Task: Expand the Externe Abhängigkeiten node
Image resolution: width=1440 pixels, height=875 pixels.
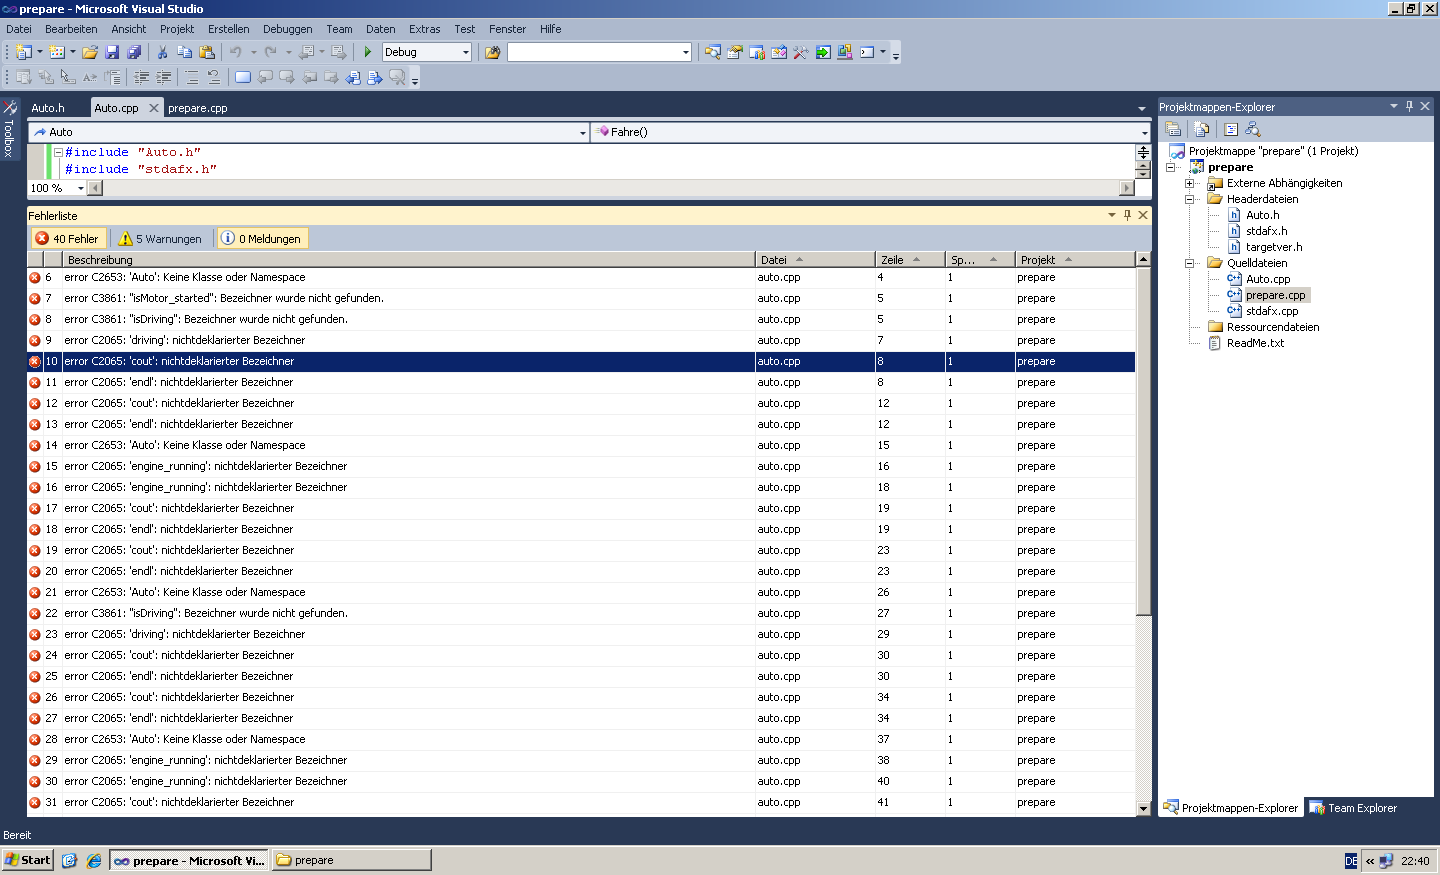Action: [x=1189, y=183]
